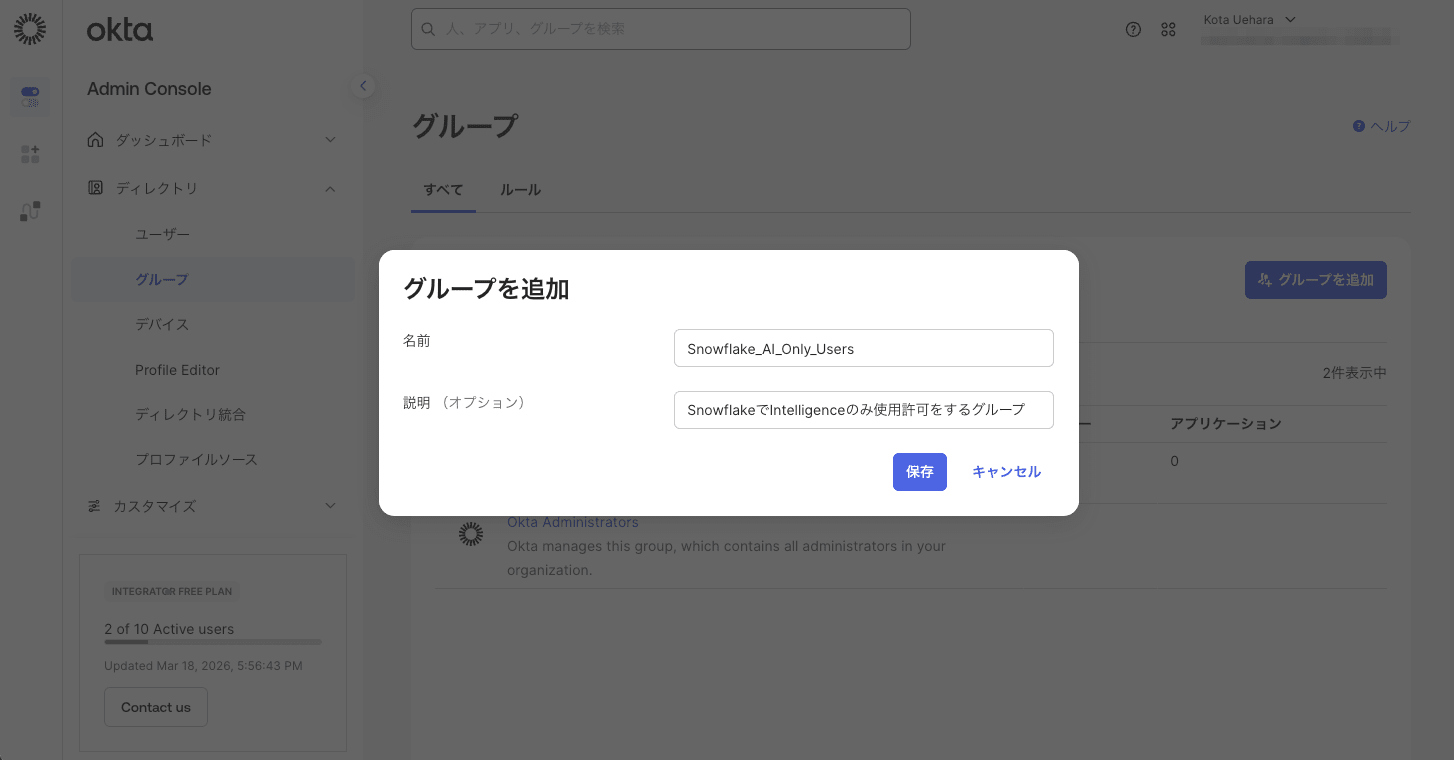Click the 保存 button

tap(919, 472)
